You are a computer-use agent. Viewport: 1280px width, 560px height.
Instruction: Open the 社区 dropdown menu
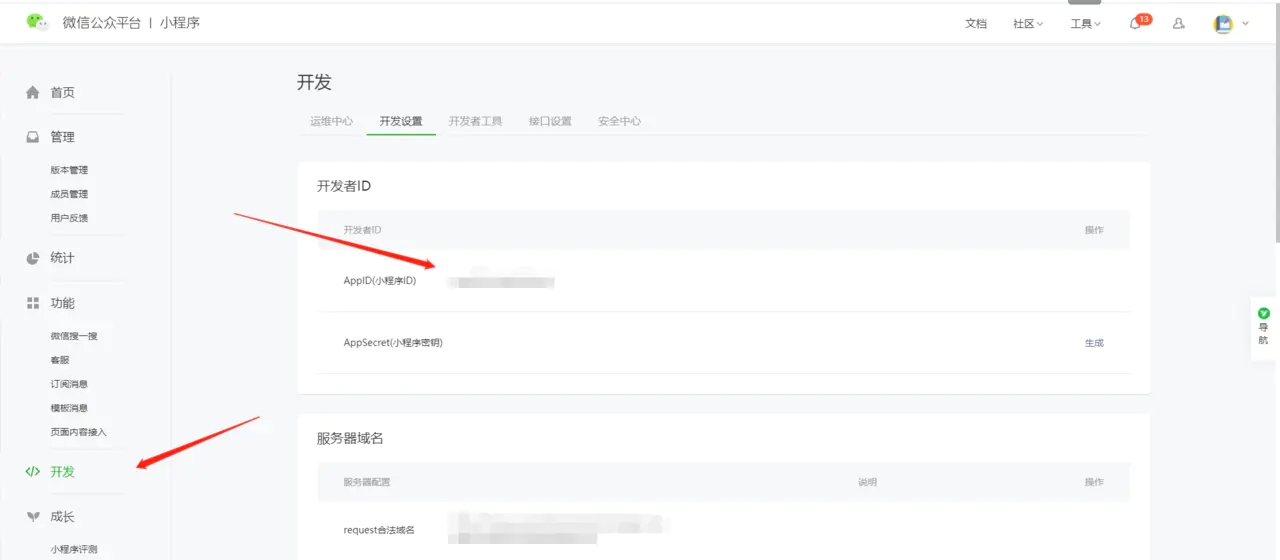click(x=1028, y=23)
